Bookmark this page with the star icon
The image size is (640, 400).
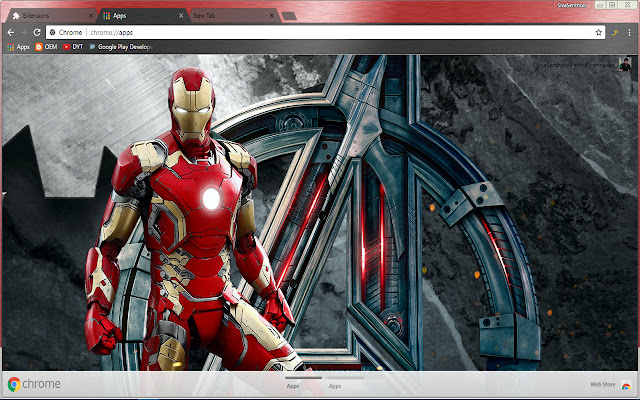tap(598, 33)
